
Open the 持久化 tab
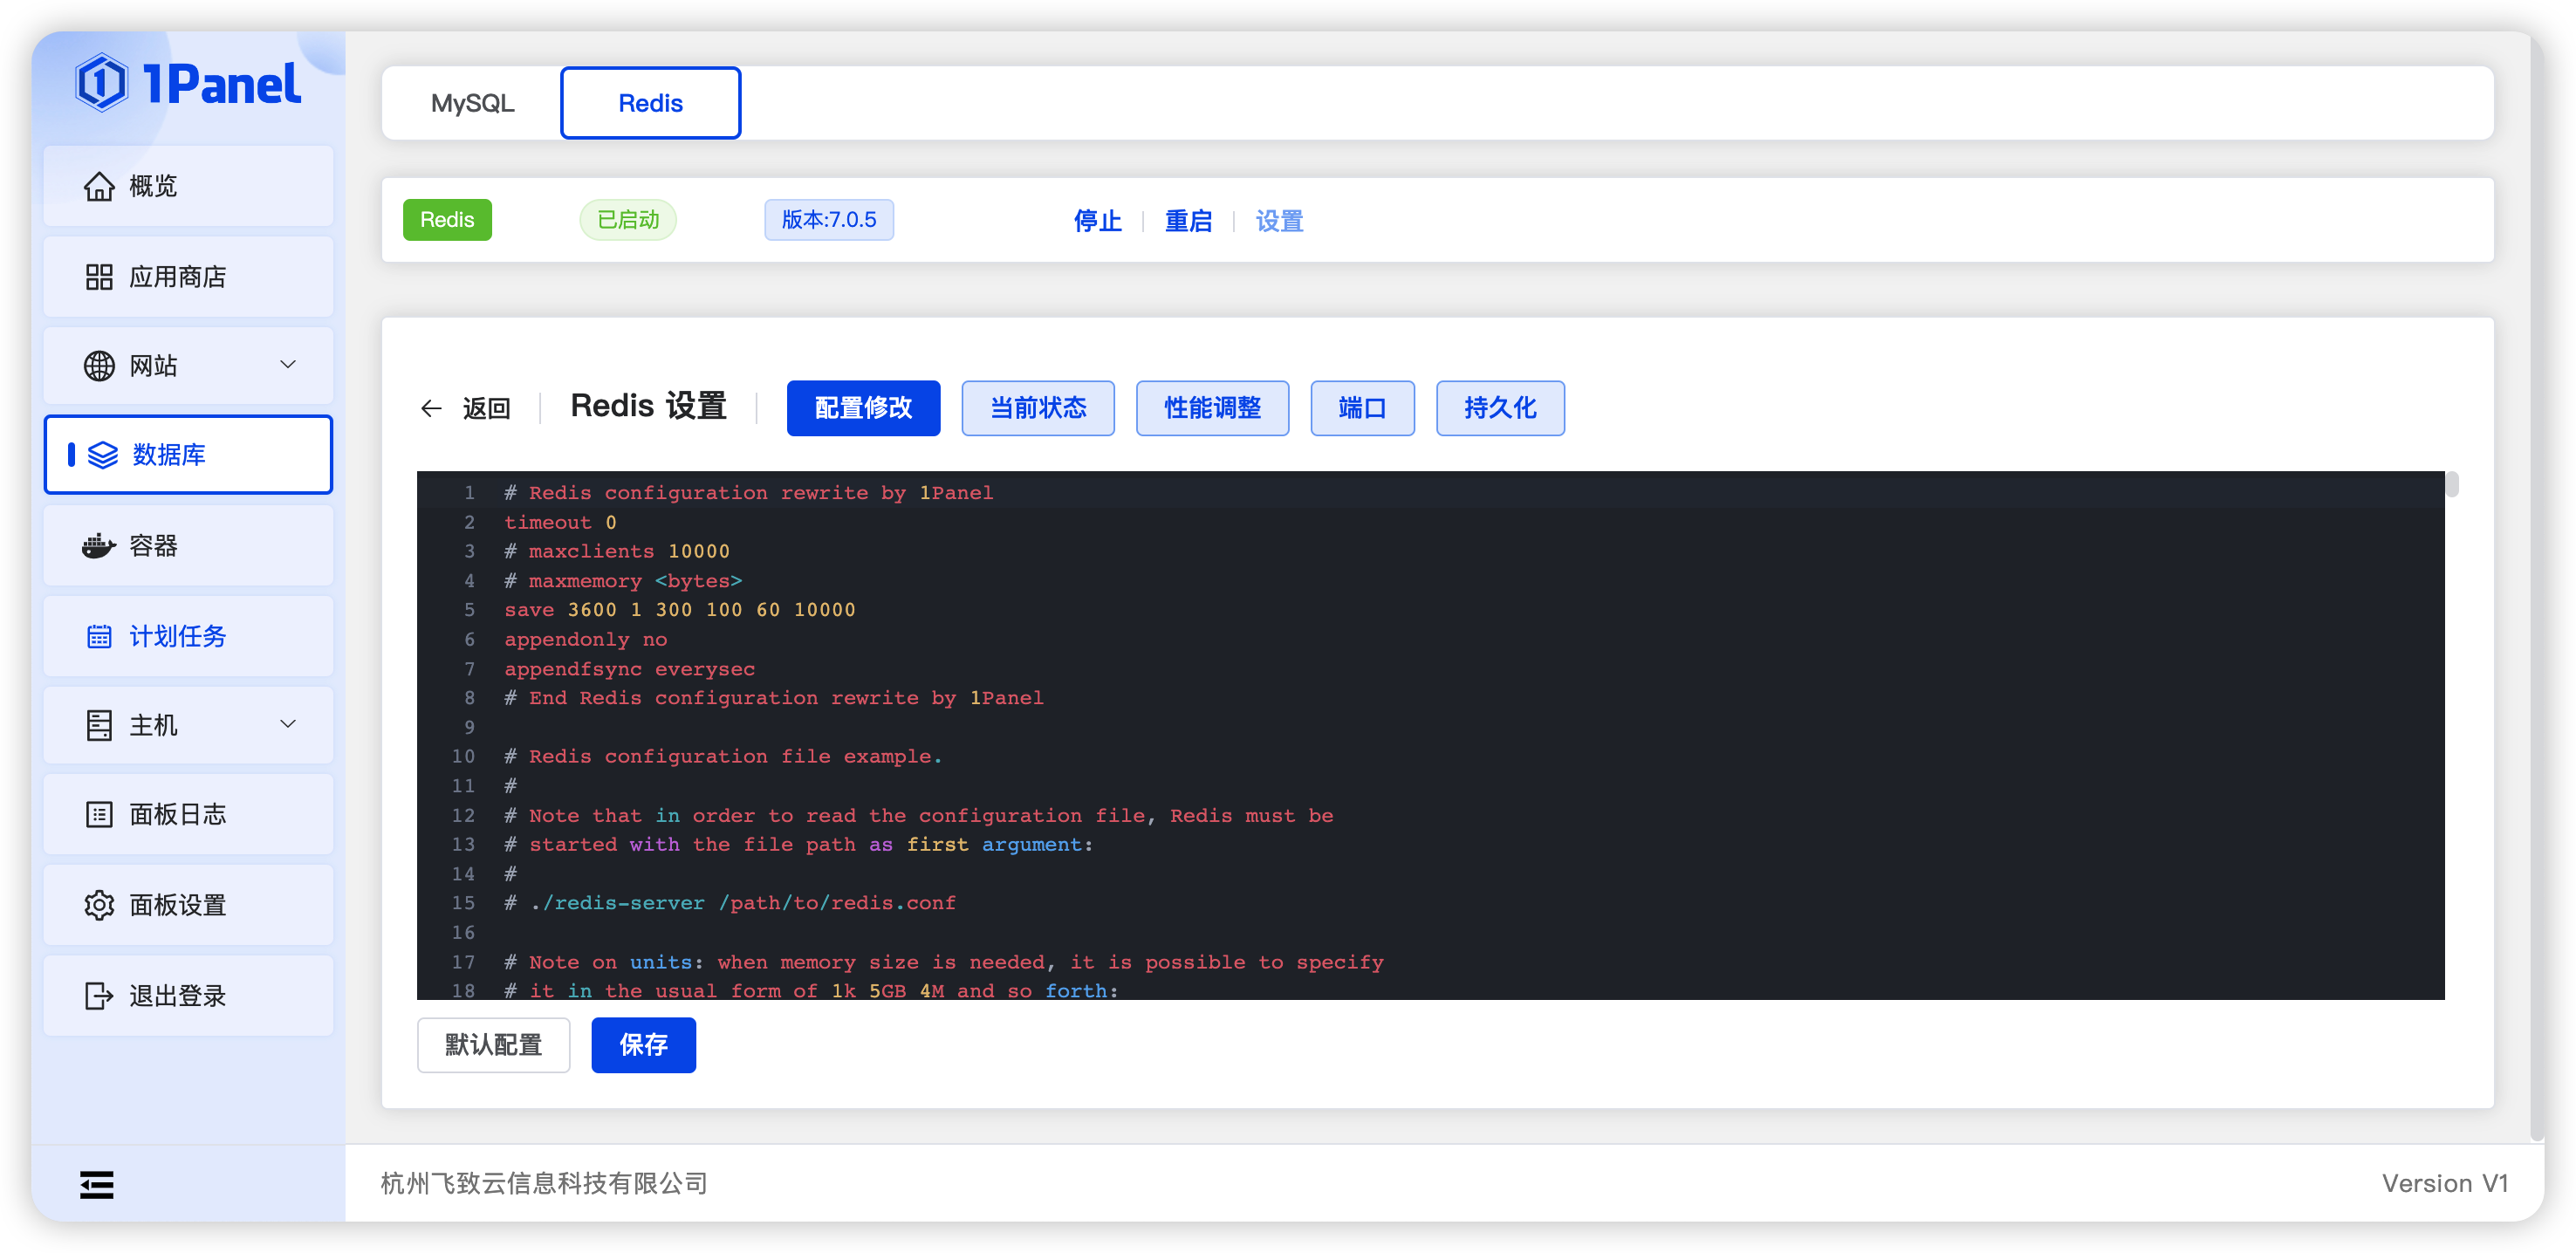click(1499, 408)
